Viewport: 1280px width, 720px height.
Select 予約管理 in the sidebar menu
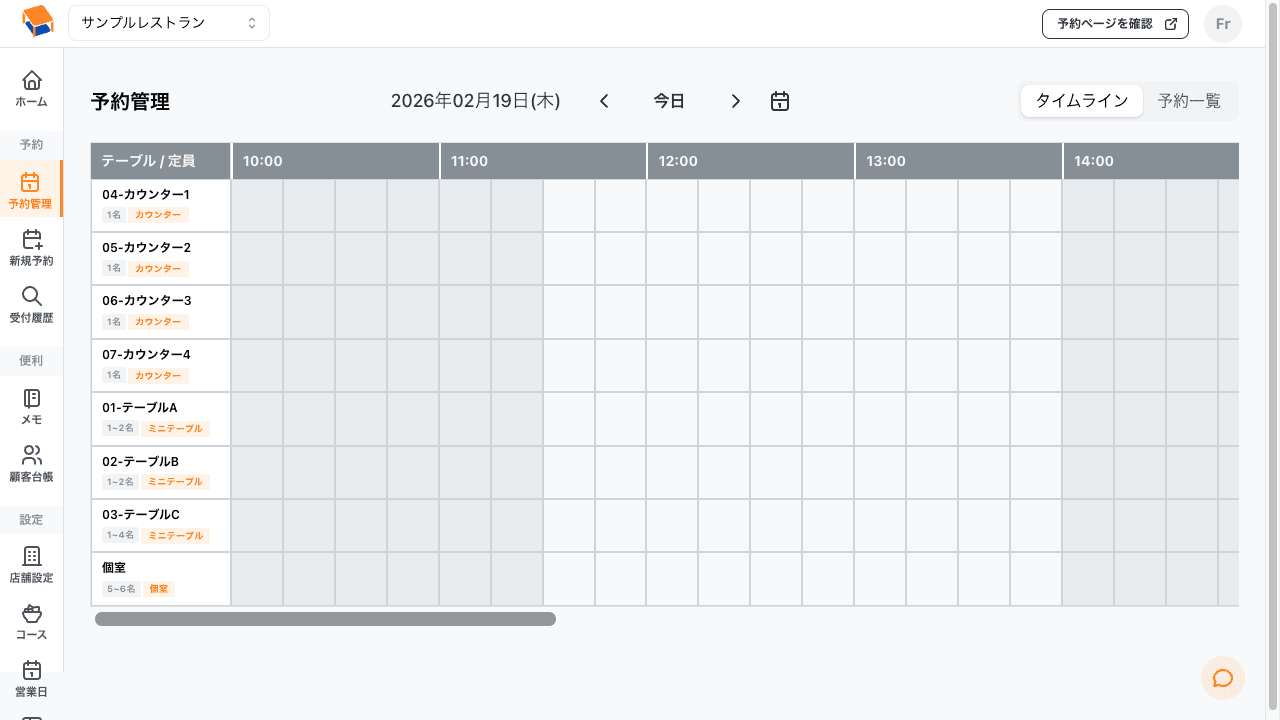pyautogui.click(x=31, y=189)
